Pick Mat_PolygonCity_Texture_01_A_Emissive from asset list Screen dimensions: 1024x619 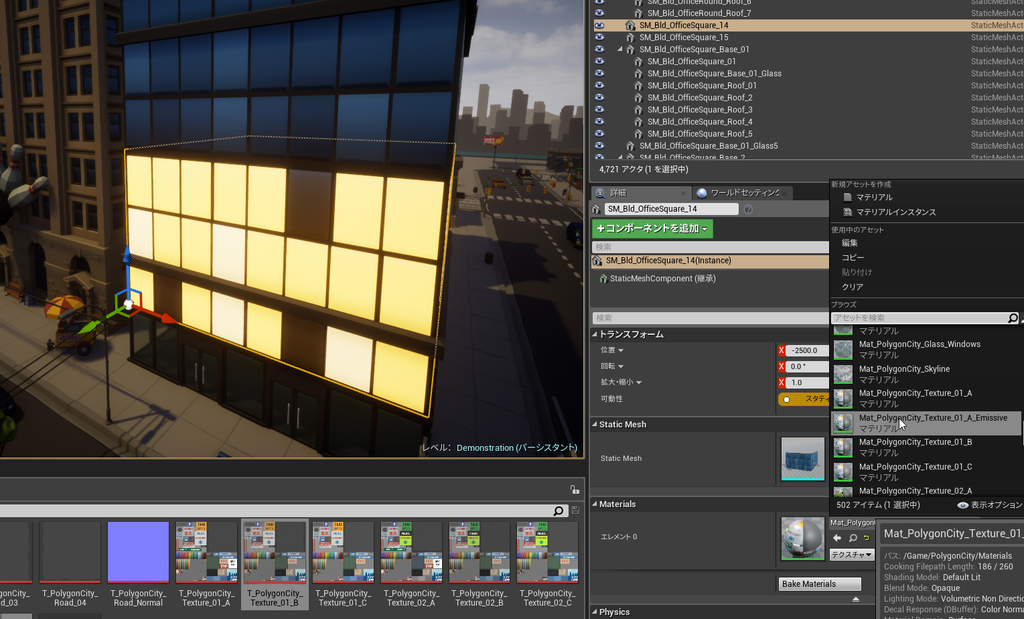(x=926, y=423)
